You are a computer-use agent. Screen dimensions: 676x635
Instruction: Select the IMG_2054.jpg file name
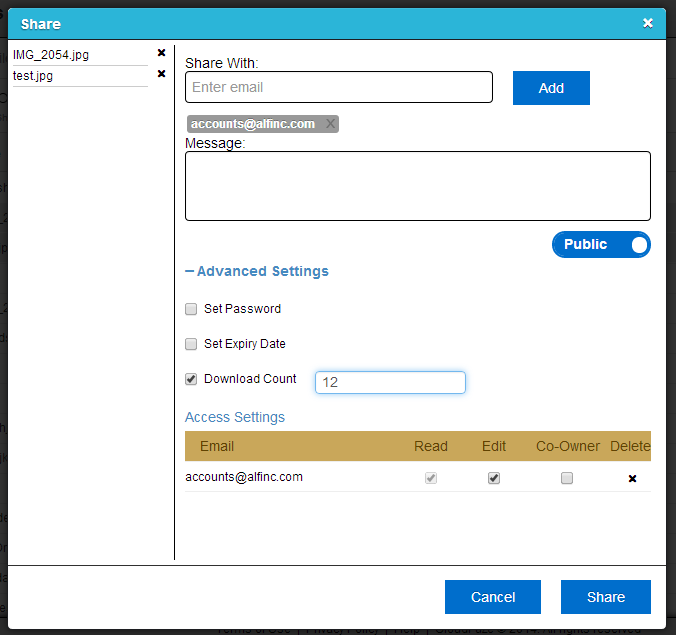pyautogui.click(x=51, y=55)
